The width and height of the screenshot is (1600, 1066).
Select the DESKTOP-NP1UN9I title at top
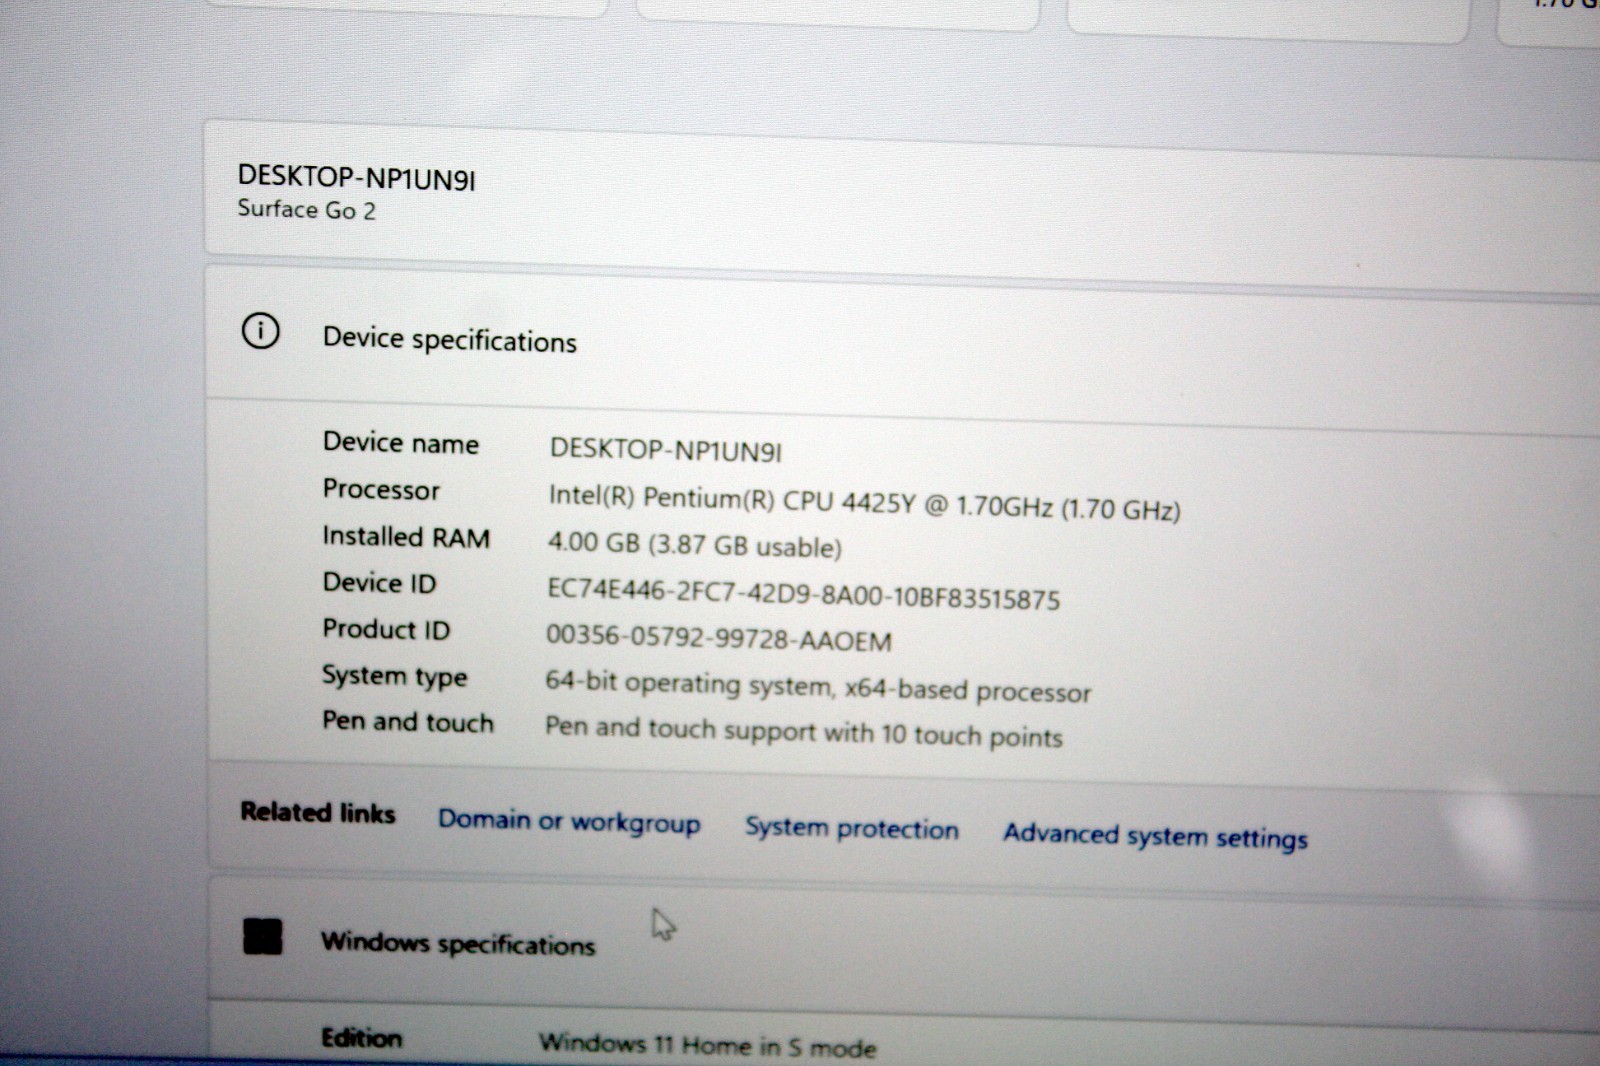(x=356, y=178)
